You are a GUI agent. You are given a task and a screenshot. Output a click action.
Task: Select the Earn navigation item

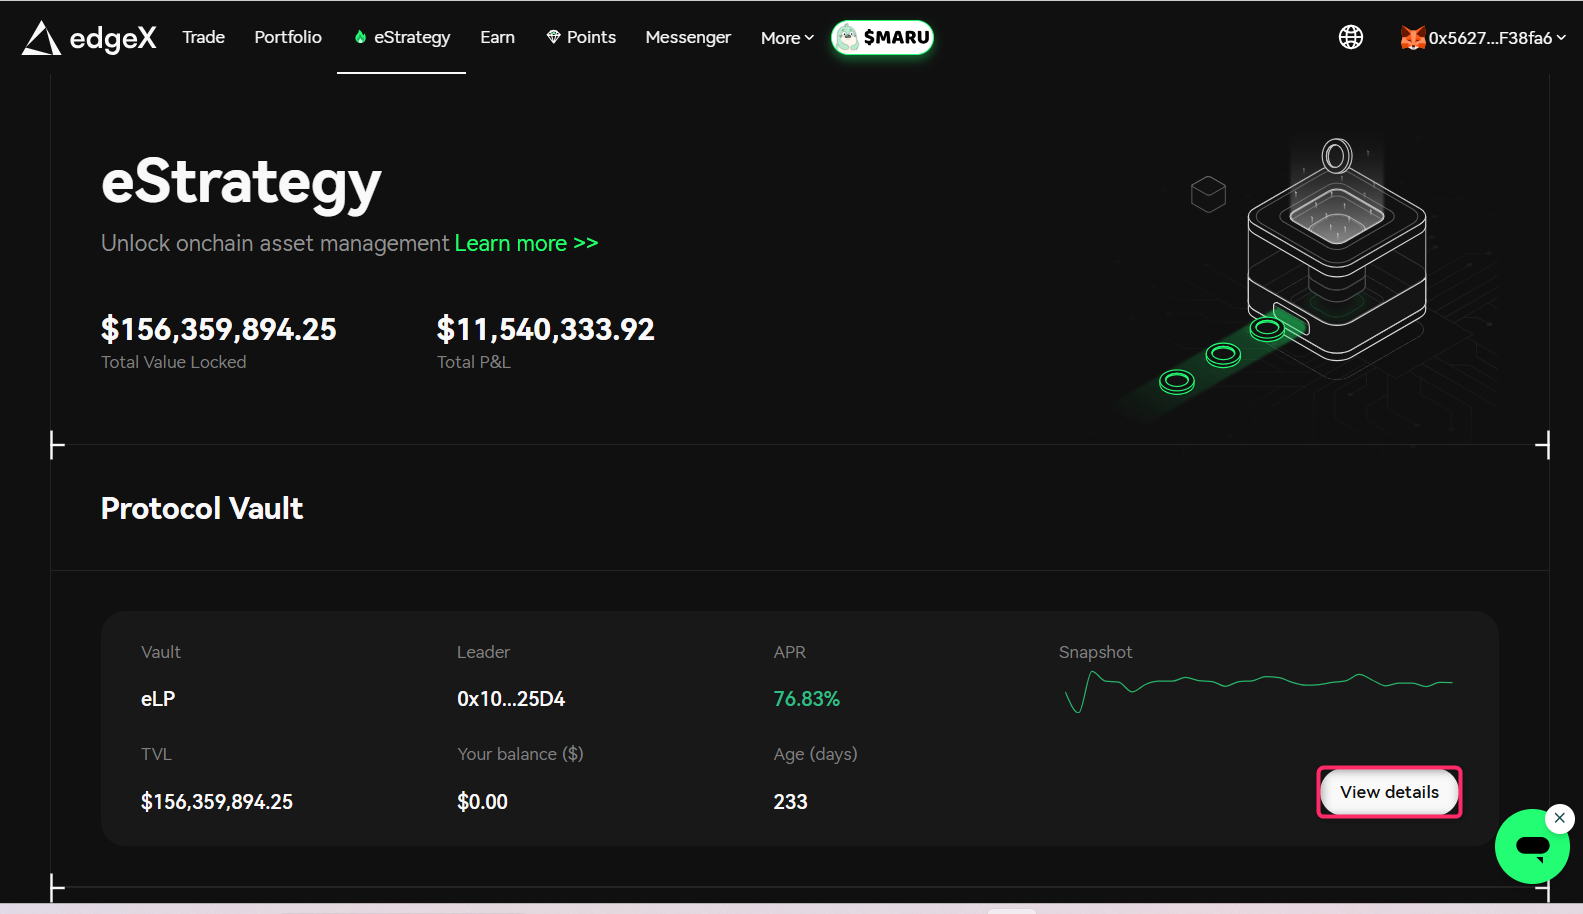pos(497,37)
